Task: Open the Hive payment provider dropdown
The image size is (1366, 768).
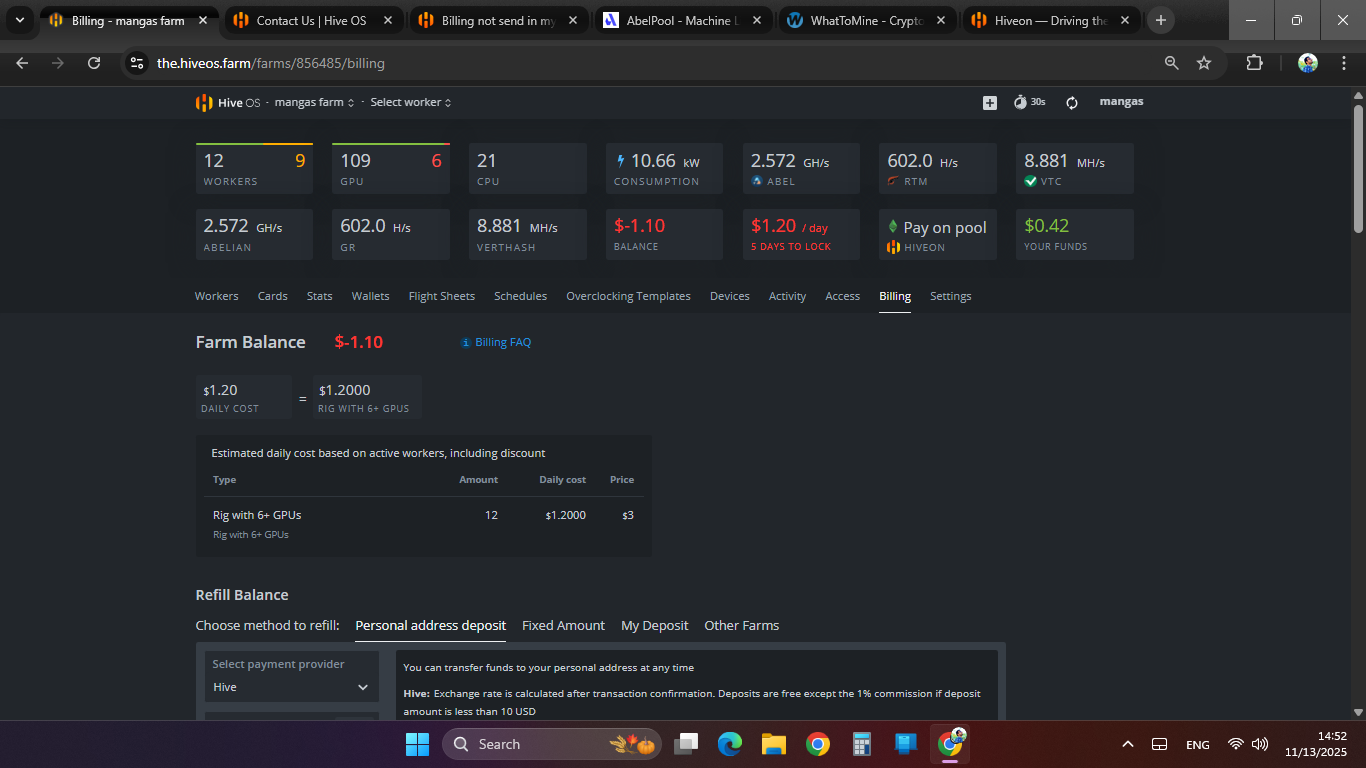Action: coord(291,687)
